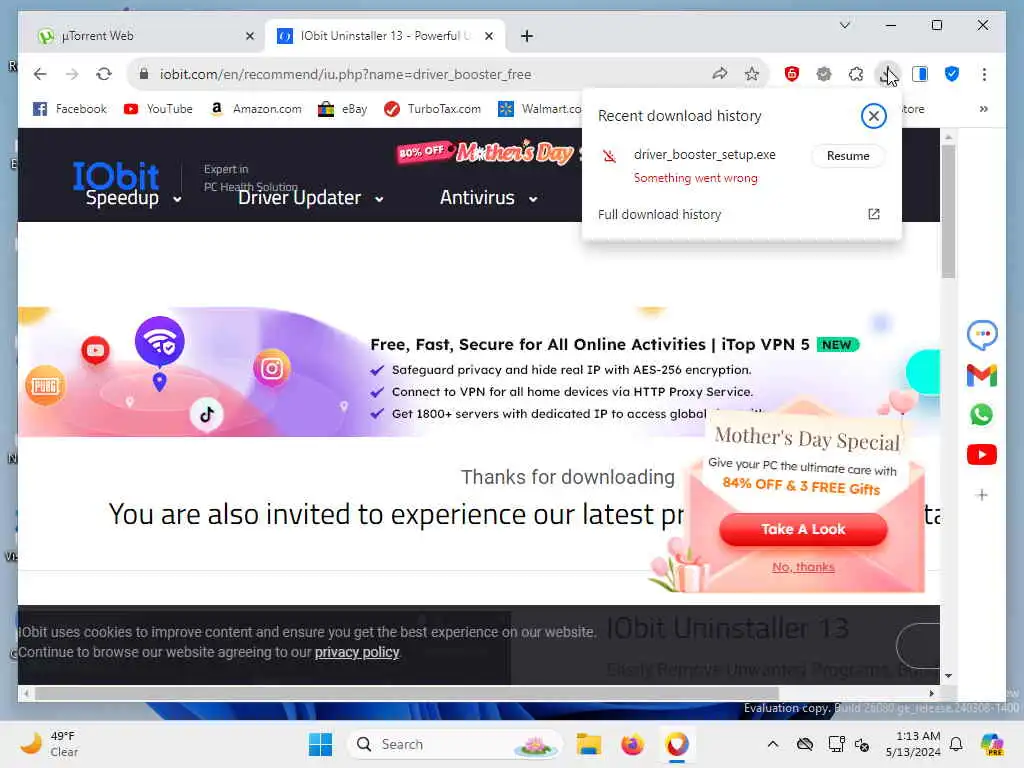Open full history via external-link icon
This screenshot has height=768, width=1024.
click(873, 214)
